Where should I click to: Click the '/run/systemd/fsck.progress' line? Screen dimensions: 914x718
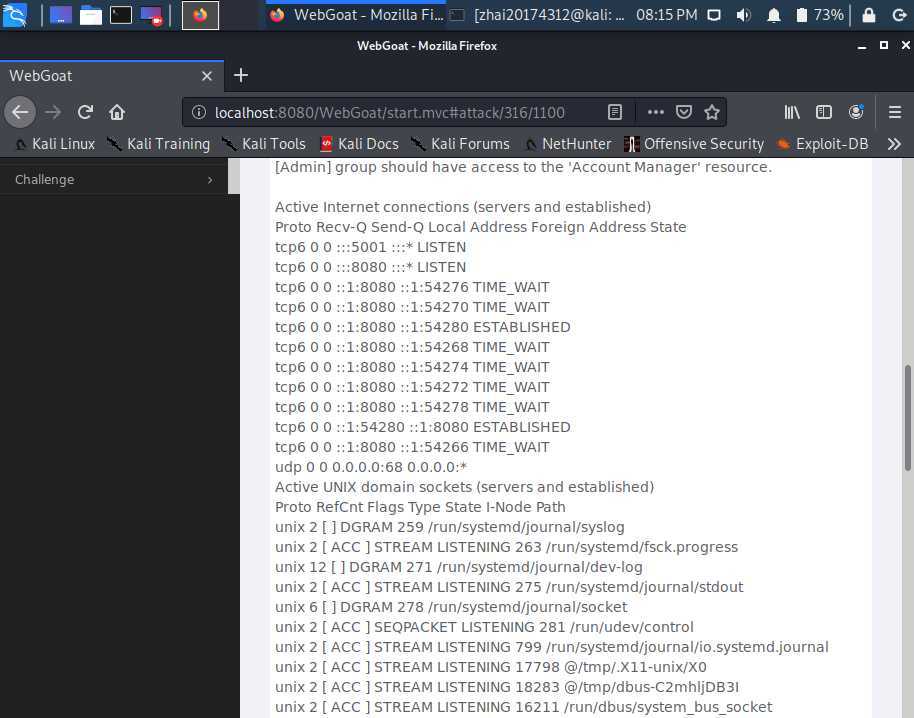click(506, 547)
